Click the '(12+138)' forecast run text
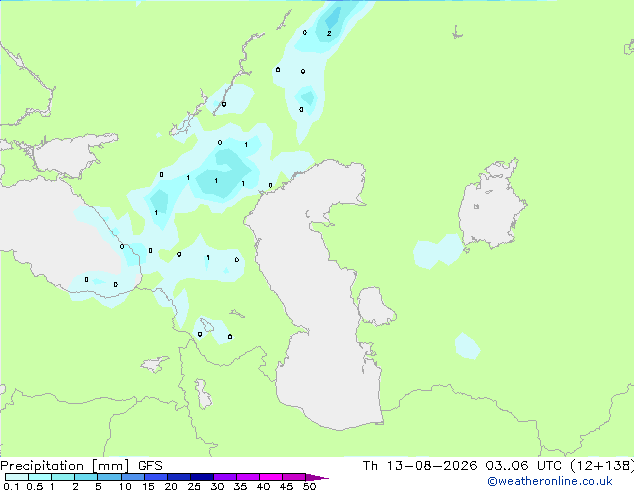Viewport: 634px width, 490px height. tap(602, 465)
